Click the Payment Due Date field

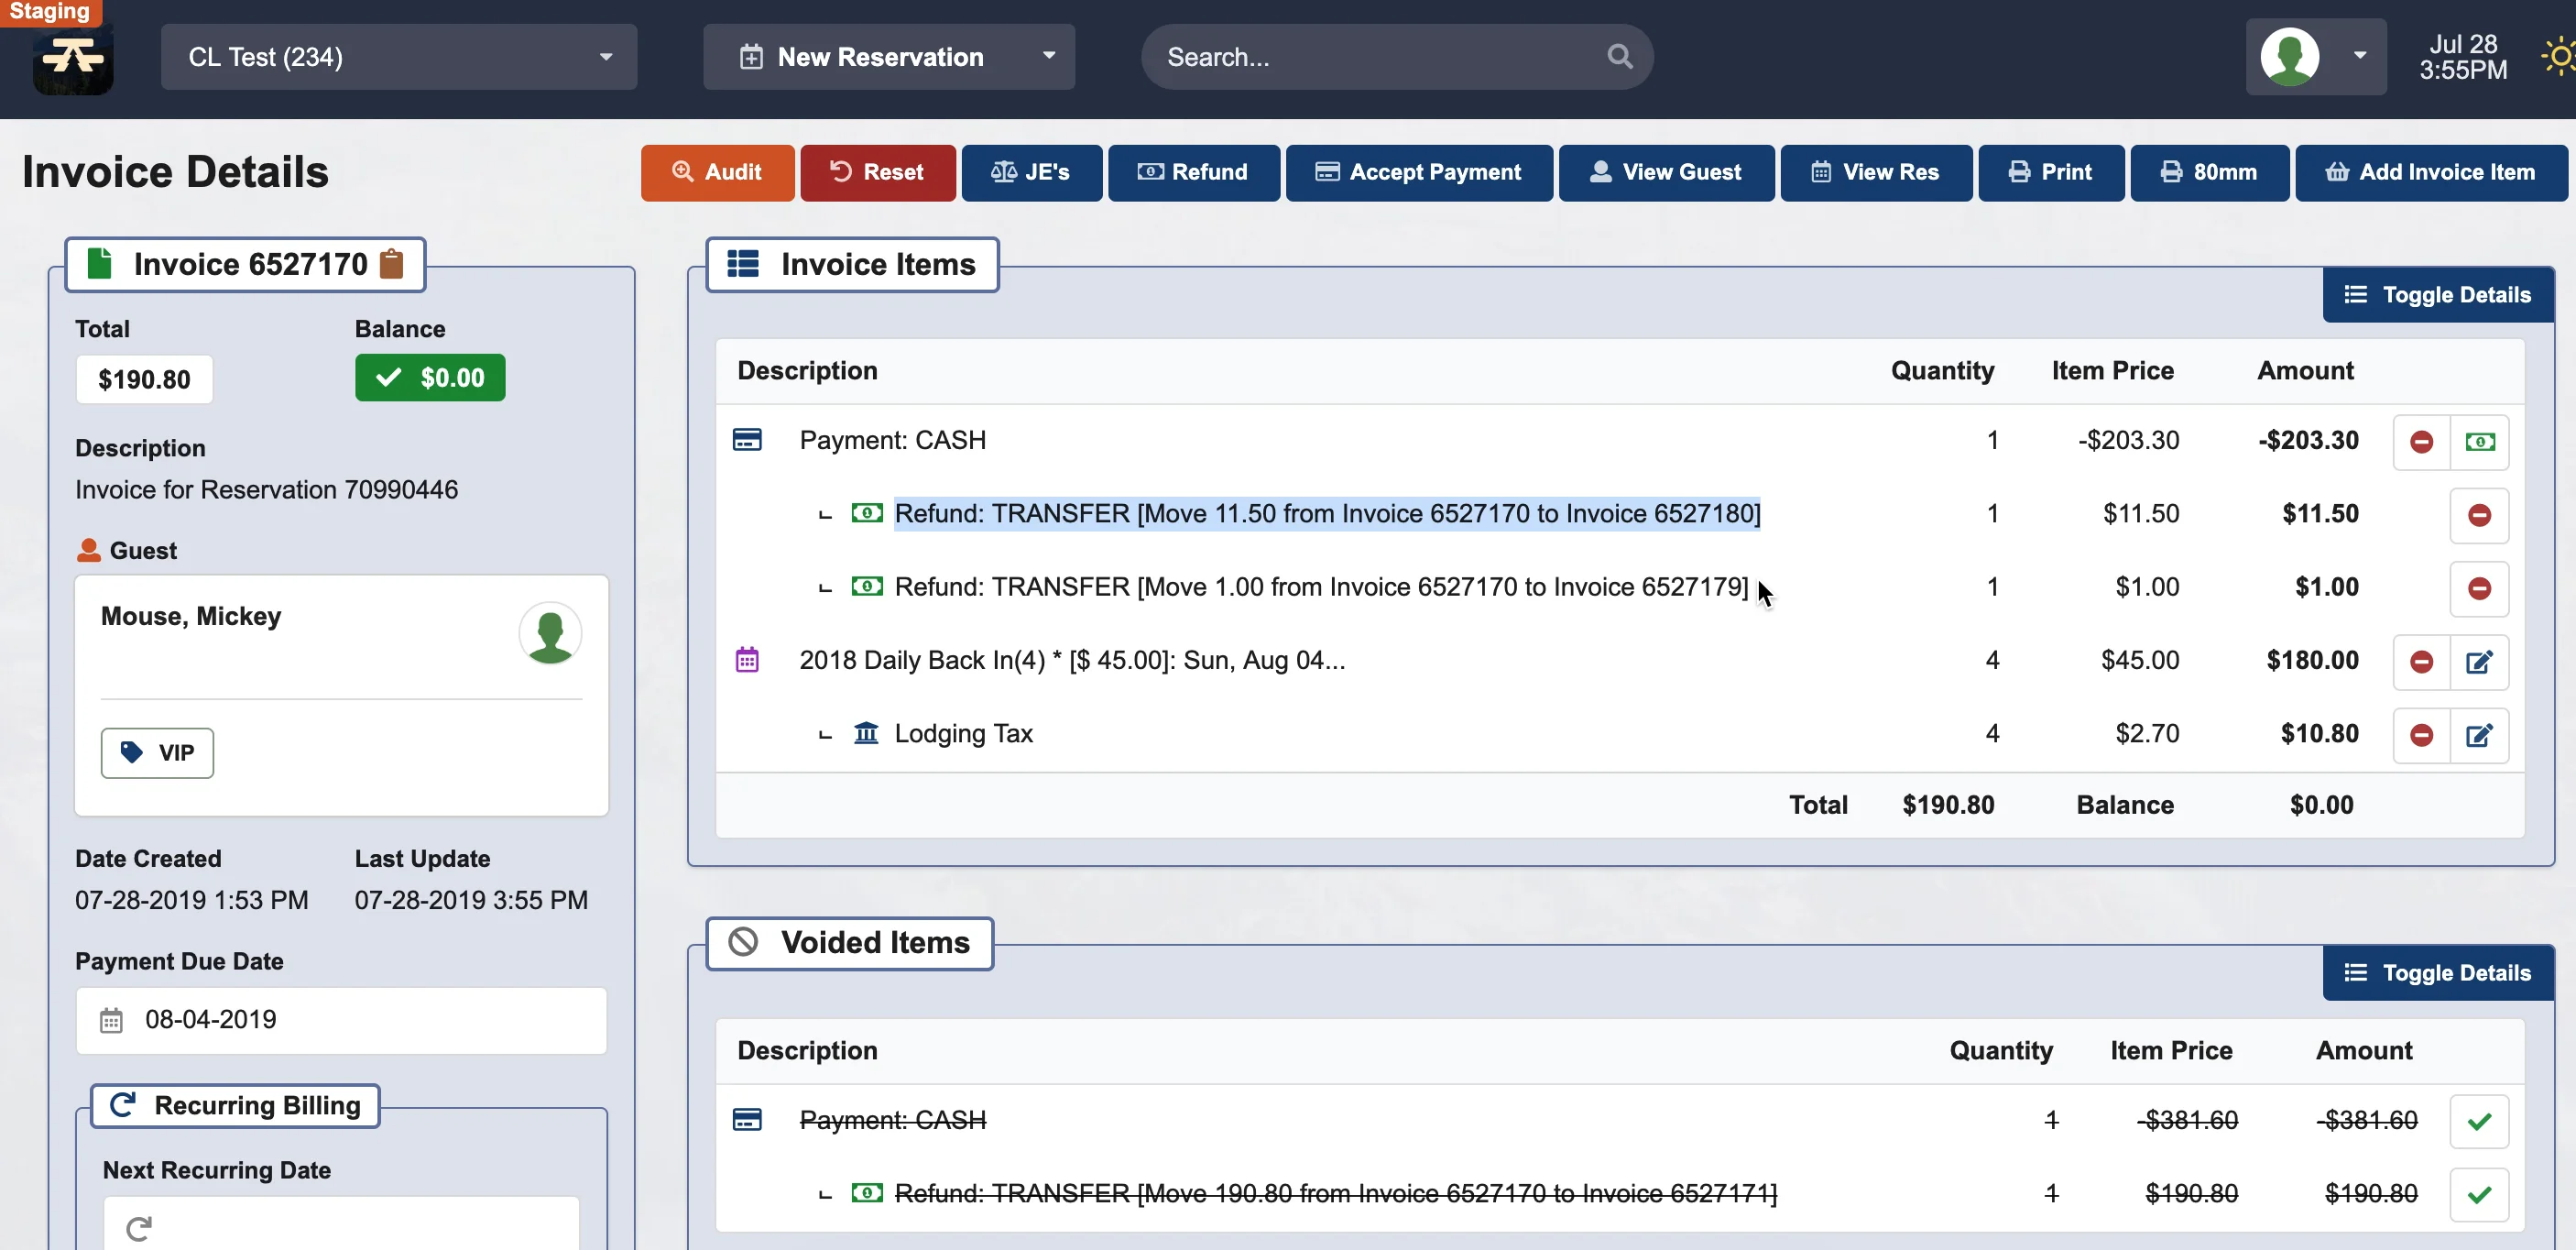pyautogui.click(x=341, y=1020)
